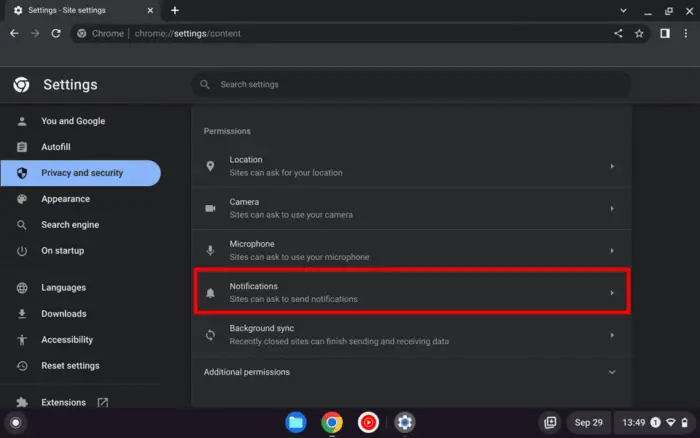Image resolution: width=700 pixels, height=438 pixels.
Task: Close the Settings - Site settings tab
Action: (x=150, y=10)
